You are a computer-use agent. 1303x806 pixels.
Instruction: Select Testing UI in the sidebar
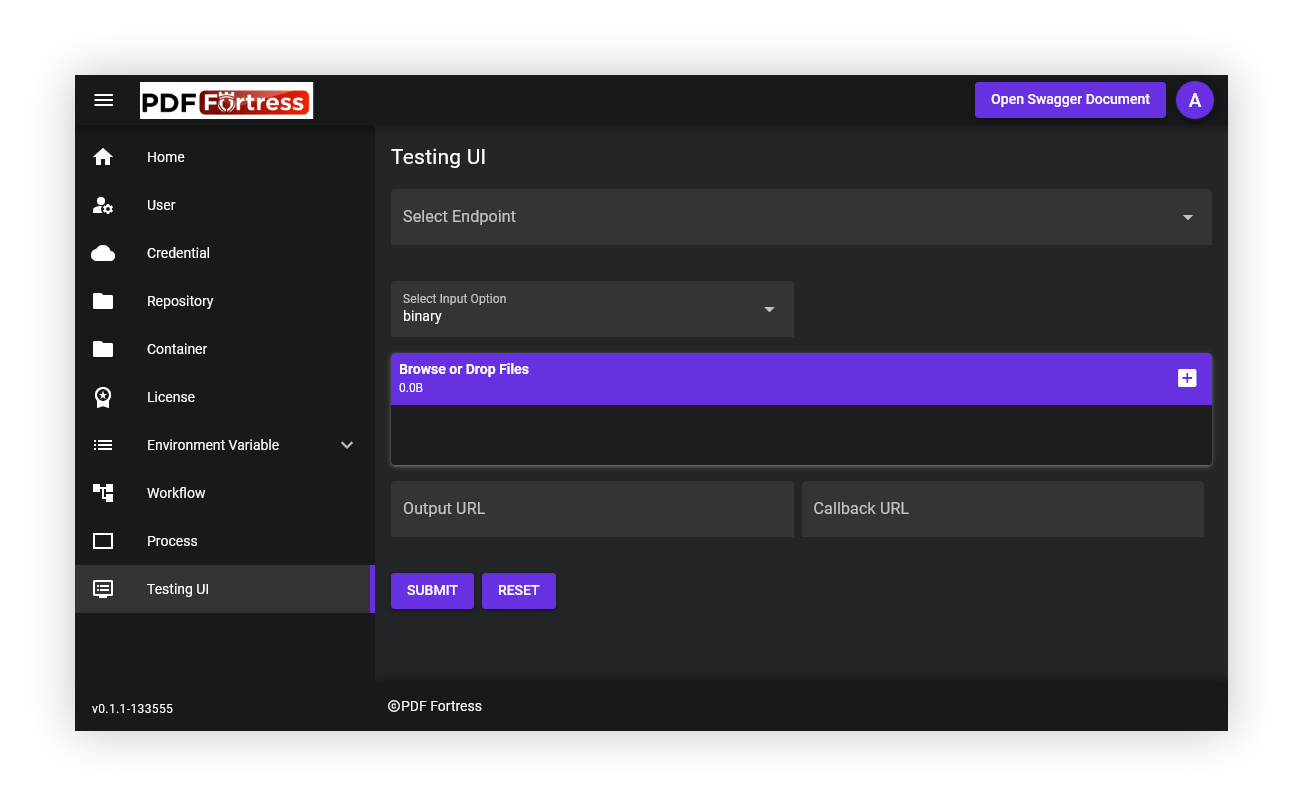[178, 589]
